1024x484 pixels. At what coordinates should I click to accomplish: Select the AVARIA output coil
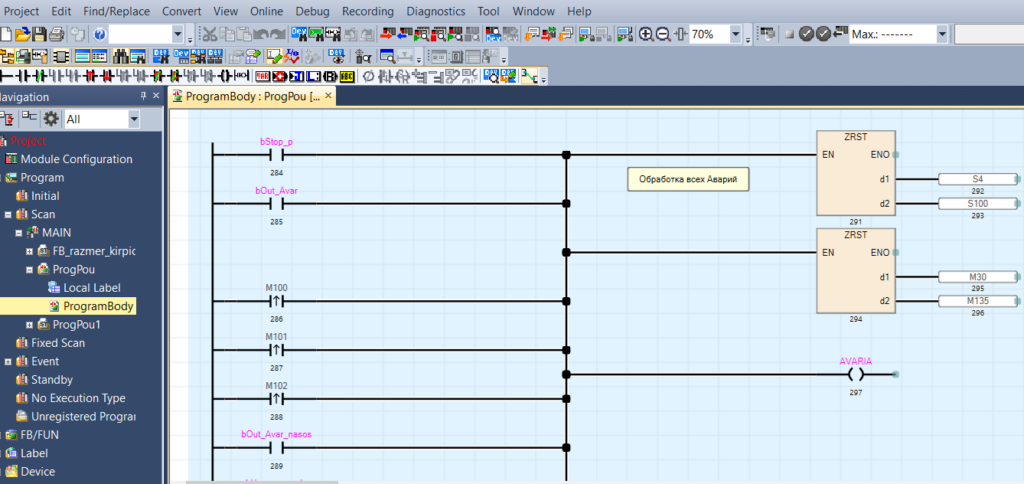click(854, 375)
